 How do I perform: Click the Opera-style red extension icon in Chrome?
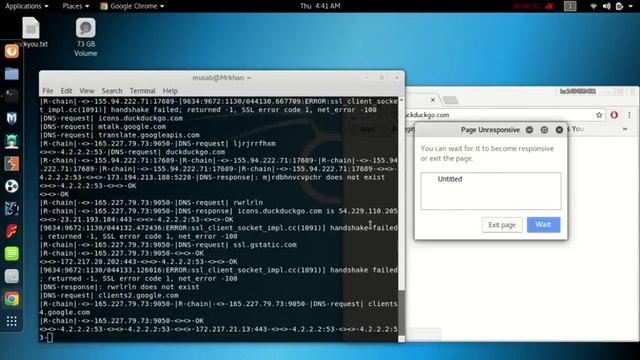click(x=614, y=115)
